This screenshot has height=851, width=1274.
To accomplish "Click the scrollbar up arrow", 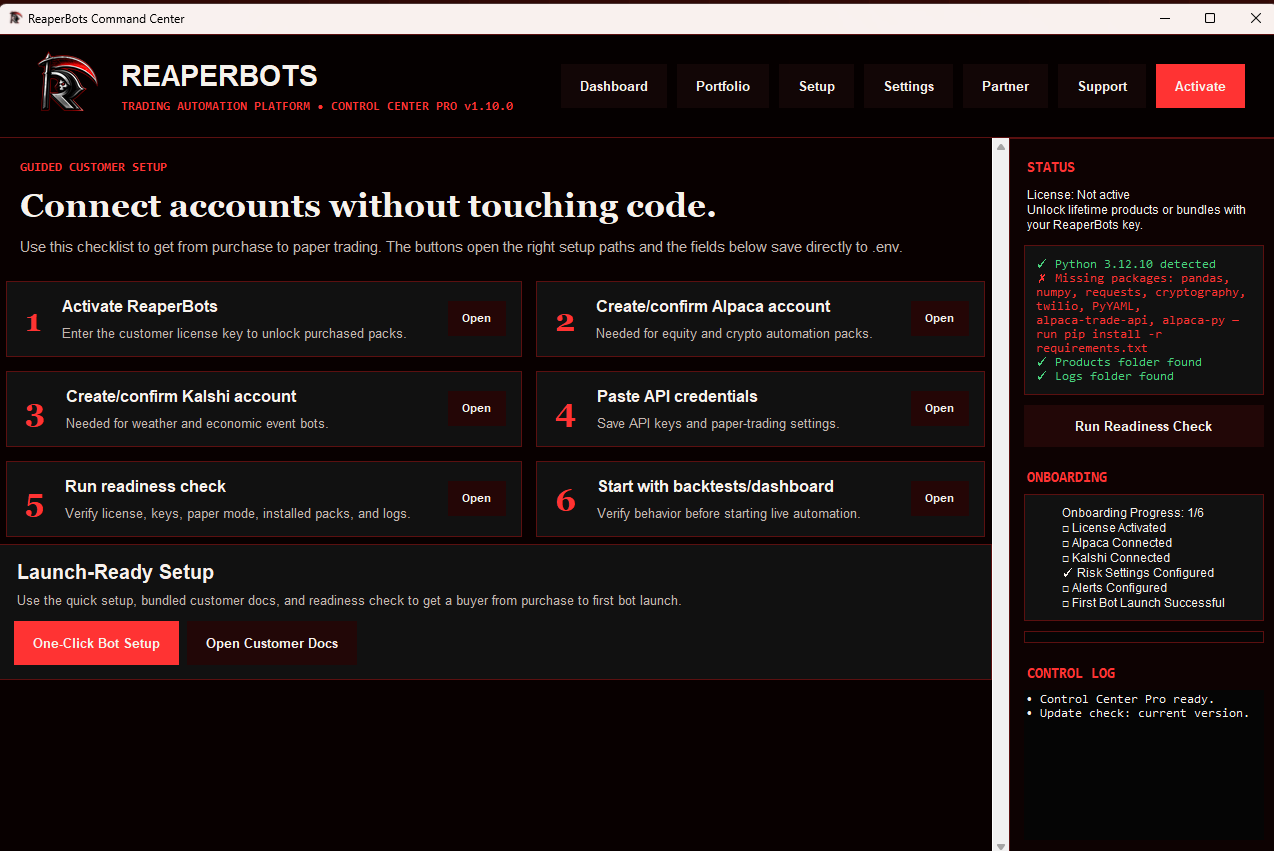I will [x=1001, y=147].
